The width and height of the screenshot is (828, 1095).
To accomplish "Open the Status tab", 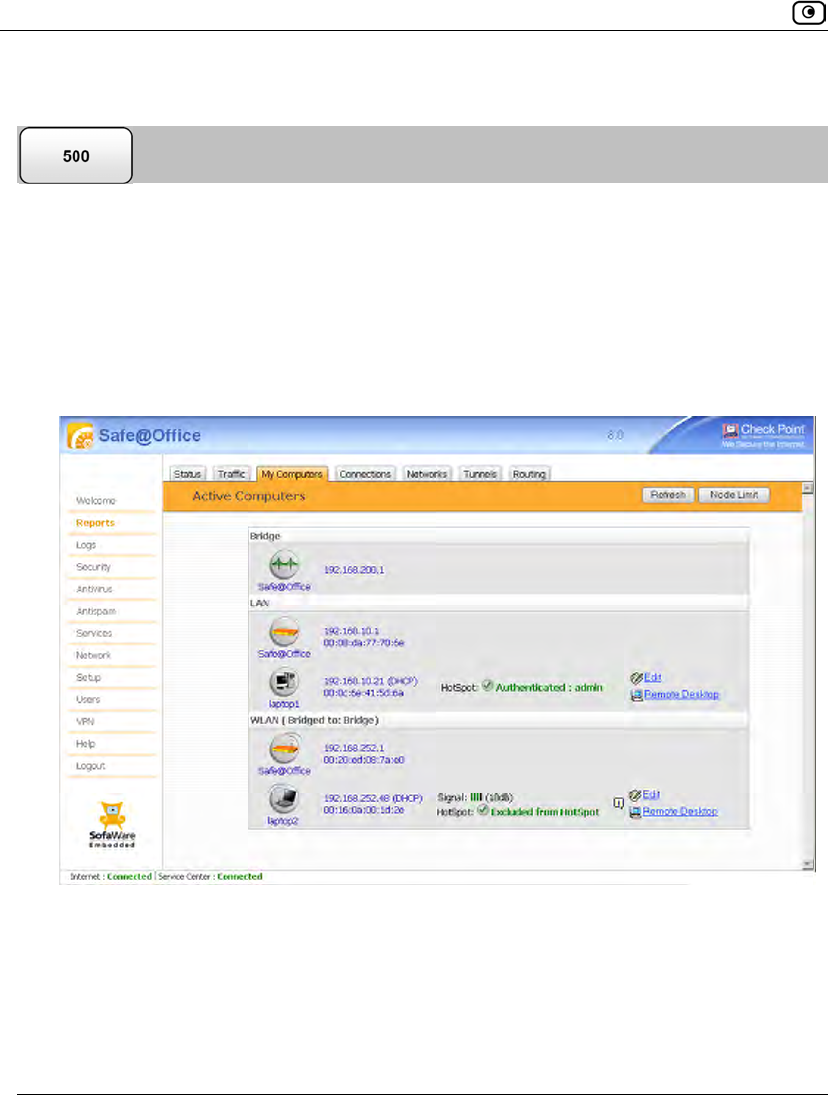I will 187,474.
